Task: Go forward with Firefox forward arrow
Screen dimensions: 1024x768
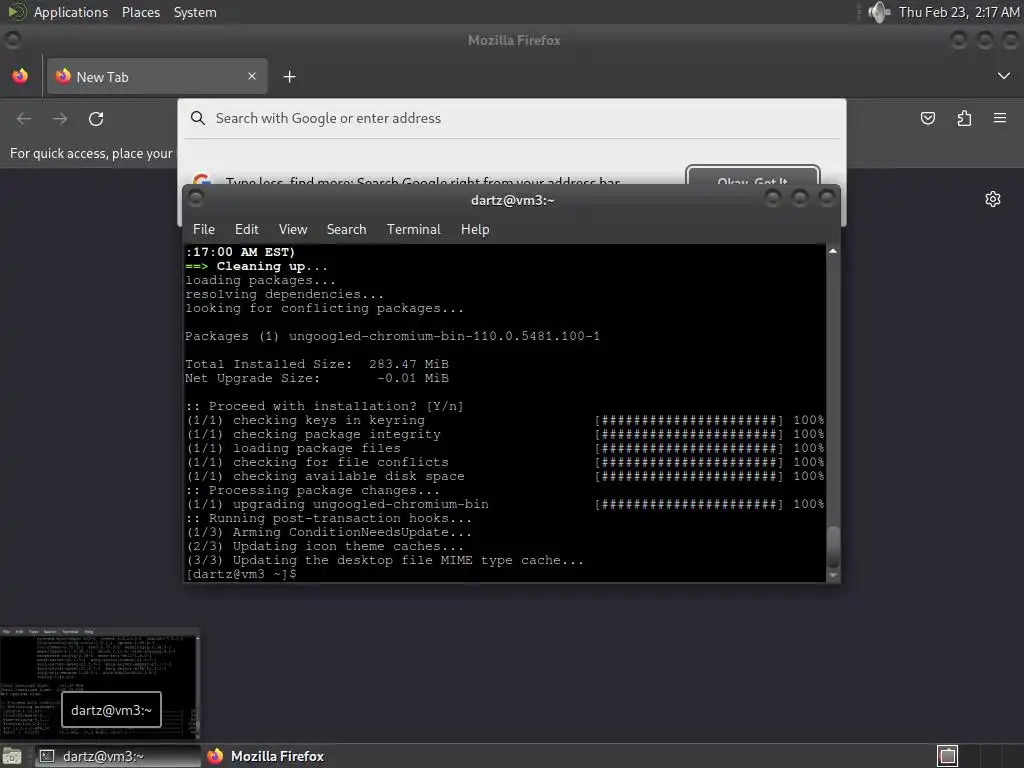Action: click(60, 119)
